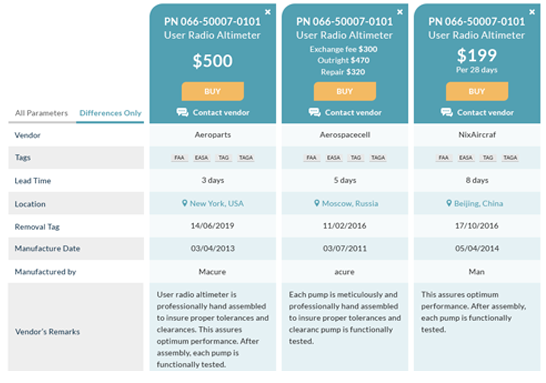This screenshot has width=546, height=383.
Task: Buy the $500 User Radio Altimeter
Action: pyautogui.click(x=212, y=91)
